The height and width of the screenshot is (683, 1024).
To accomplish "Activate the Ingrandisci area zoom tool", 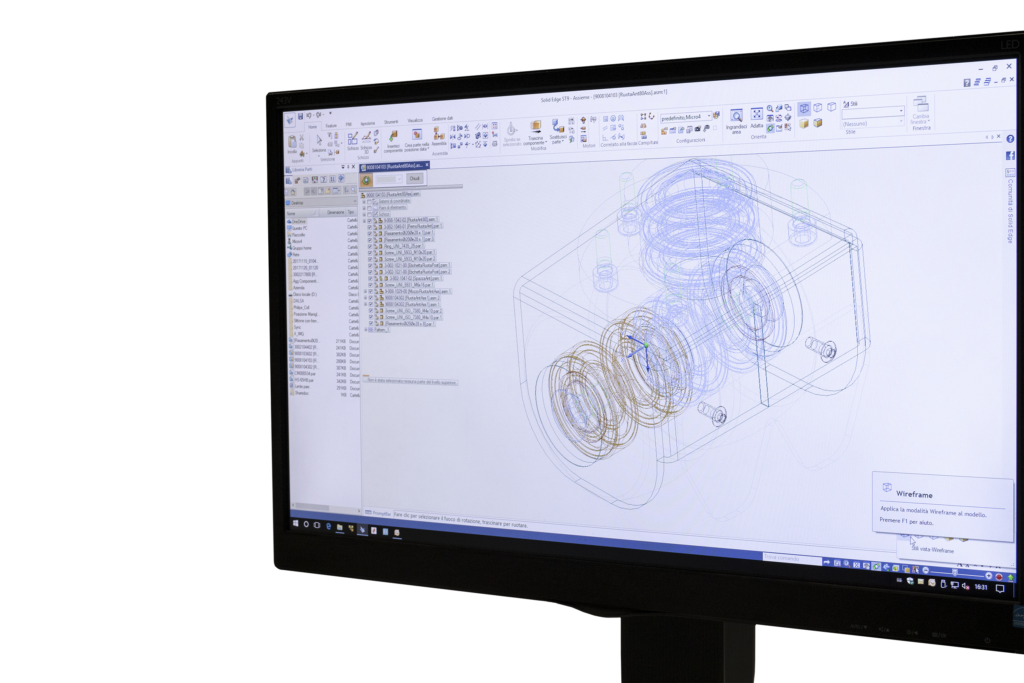I will point(736,116).
